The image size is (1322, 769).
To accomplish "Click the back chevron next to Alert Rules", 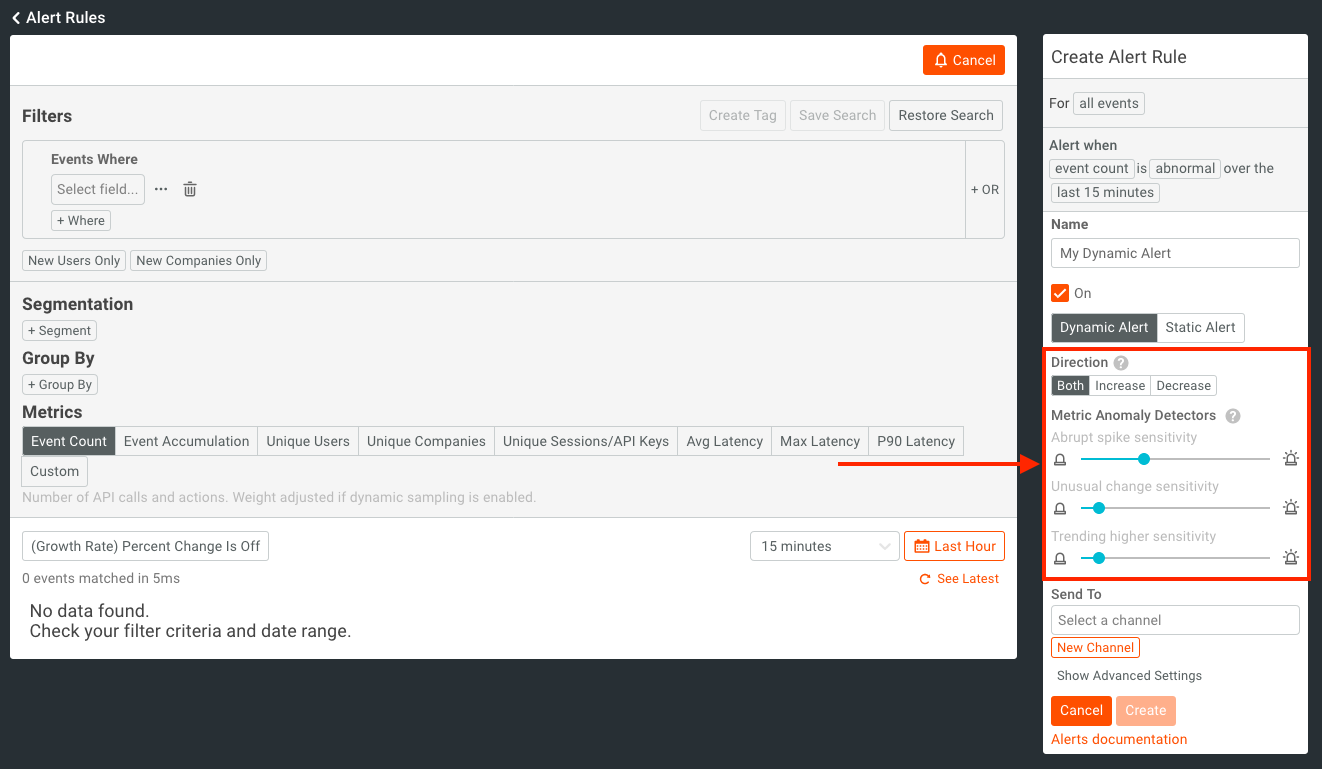I will 16,17.
